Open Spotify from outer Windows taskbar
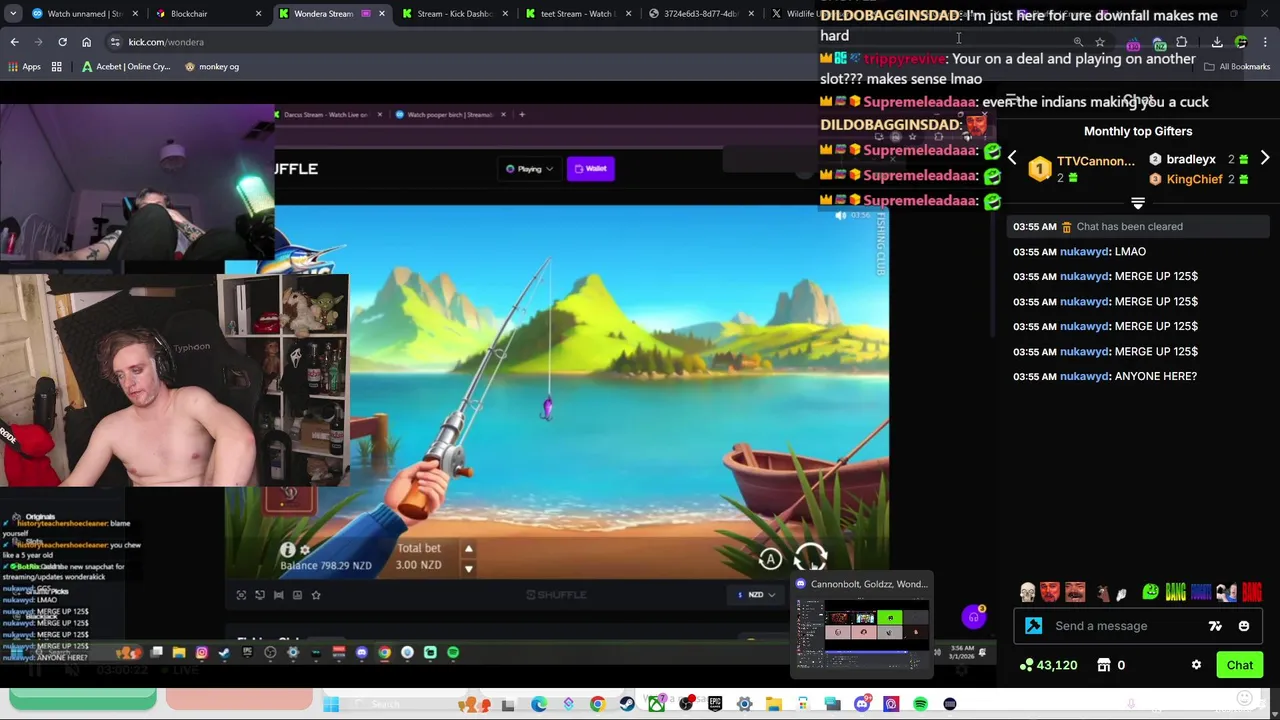Image resolution: width=1280 pixels, height=720 pixels. [920, 704]
